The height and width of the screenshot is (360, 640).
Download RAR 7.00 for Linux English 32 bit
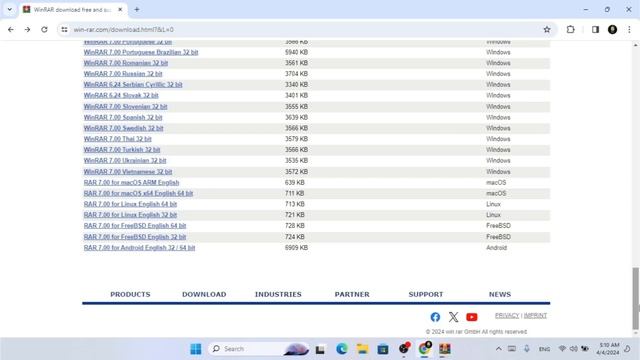(x=130, y=215)
